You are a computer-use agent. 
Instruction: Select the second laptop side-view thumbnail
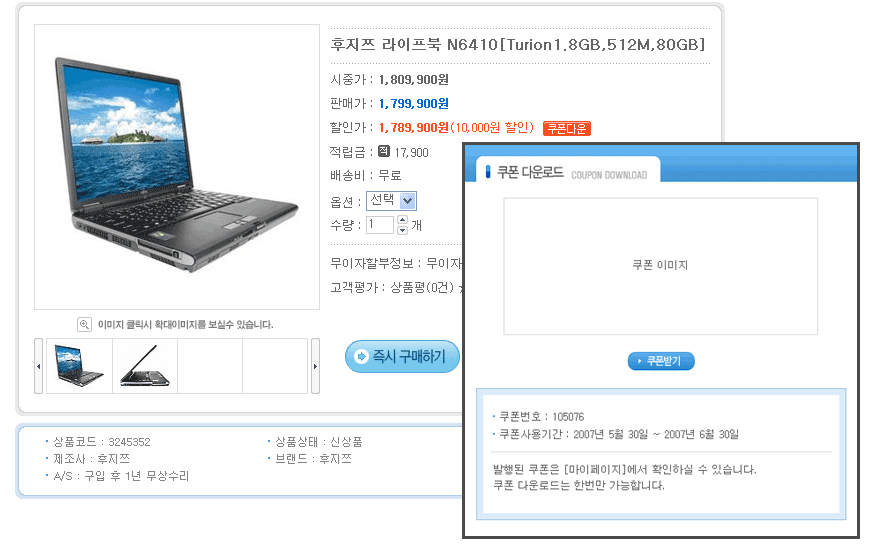pos(145,366)
